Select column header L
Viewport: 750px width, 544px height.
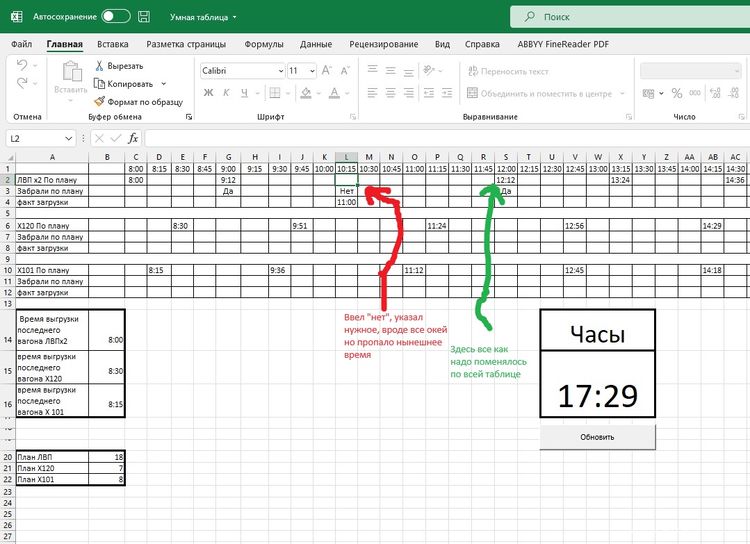pyautogui.click(x=346, y=157)
